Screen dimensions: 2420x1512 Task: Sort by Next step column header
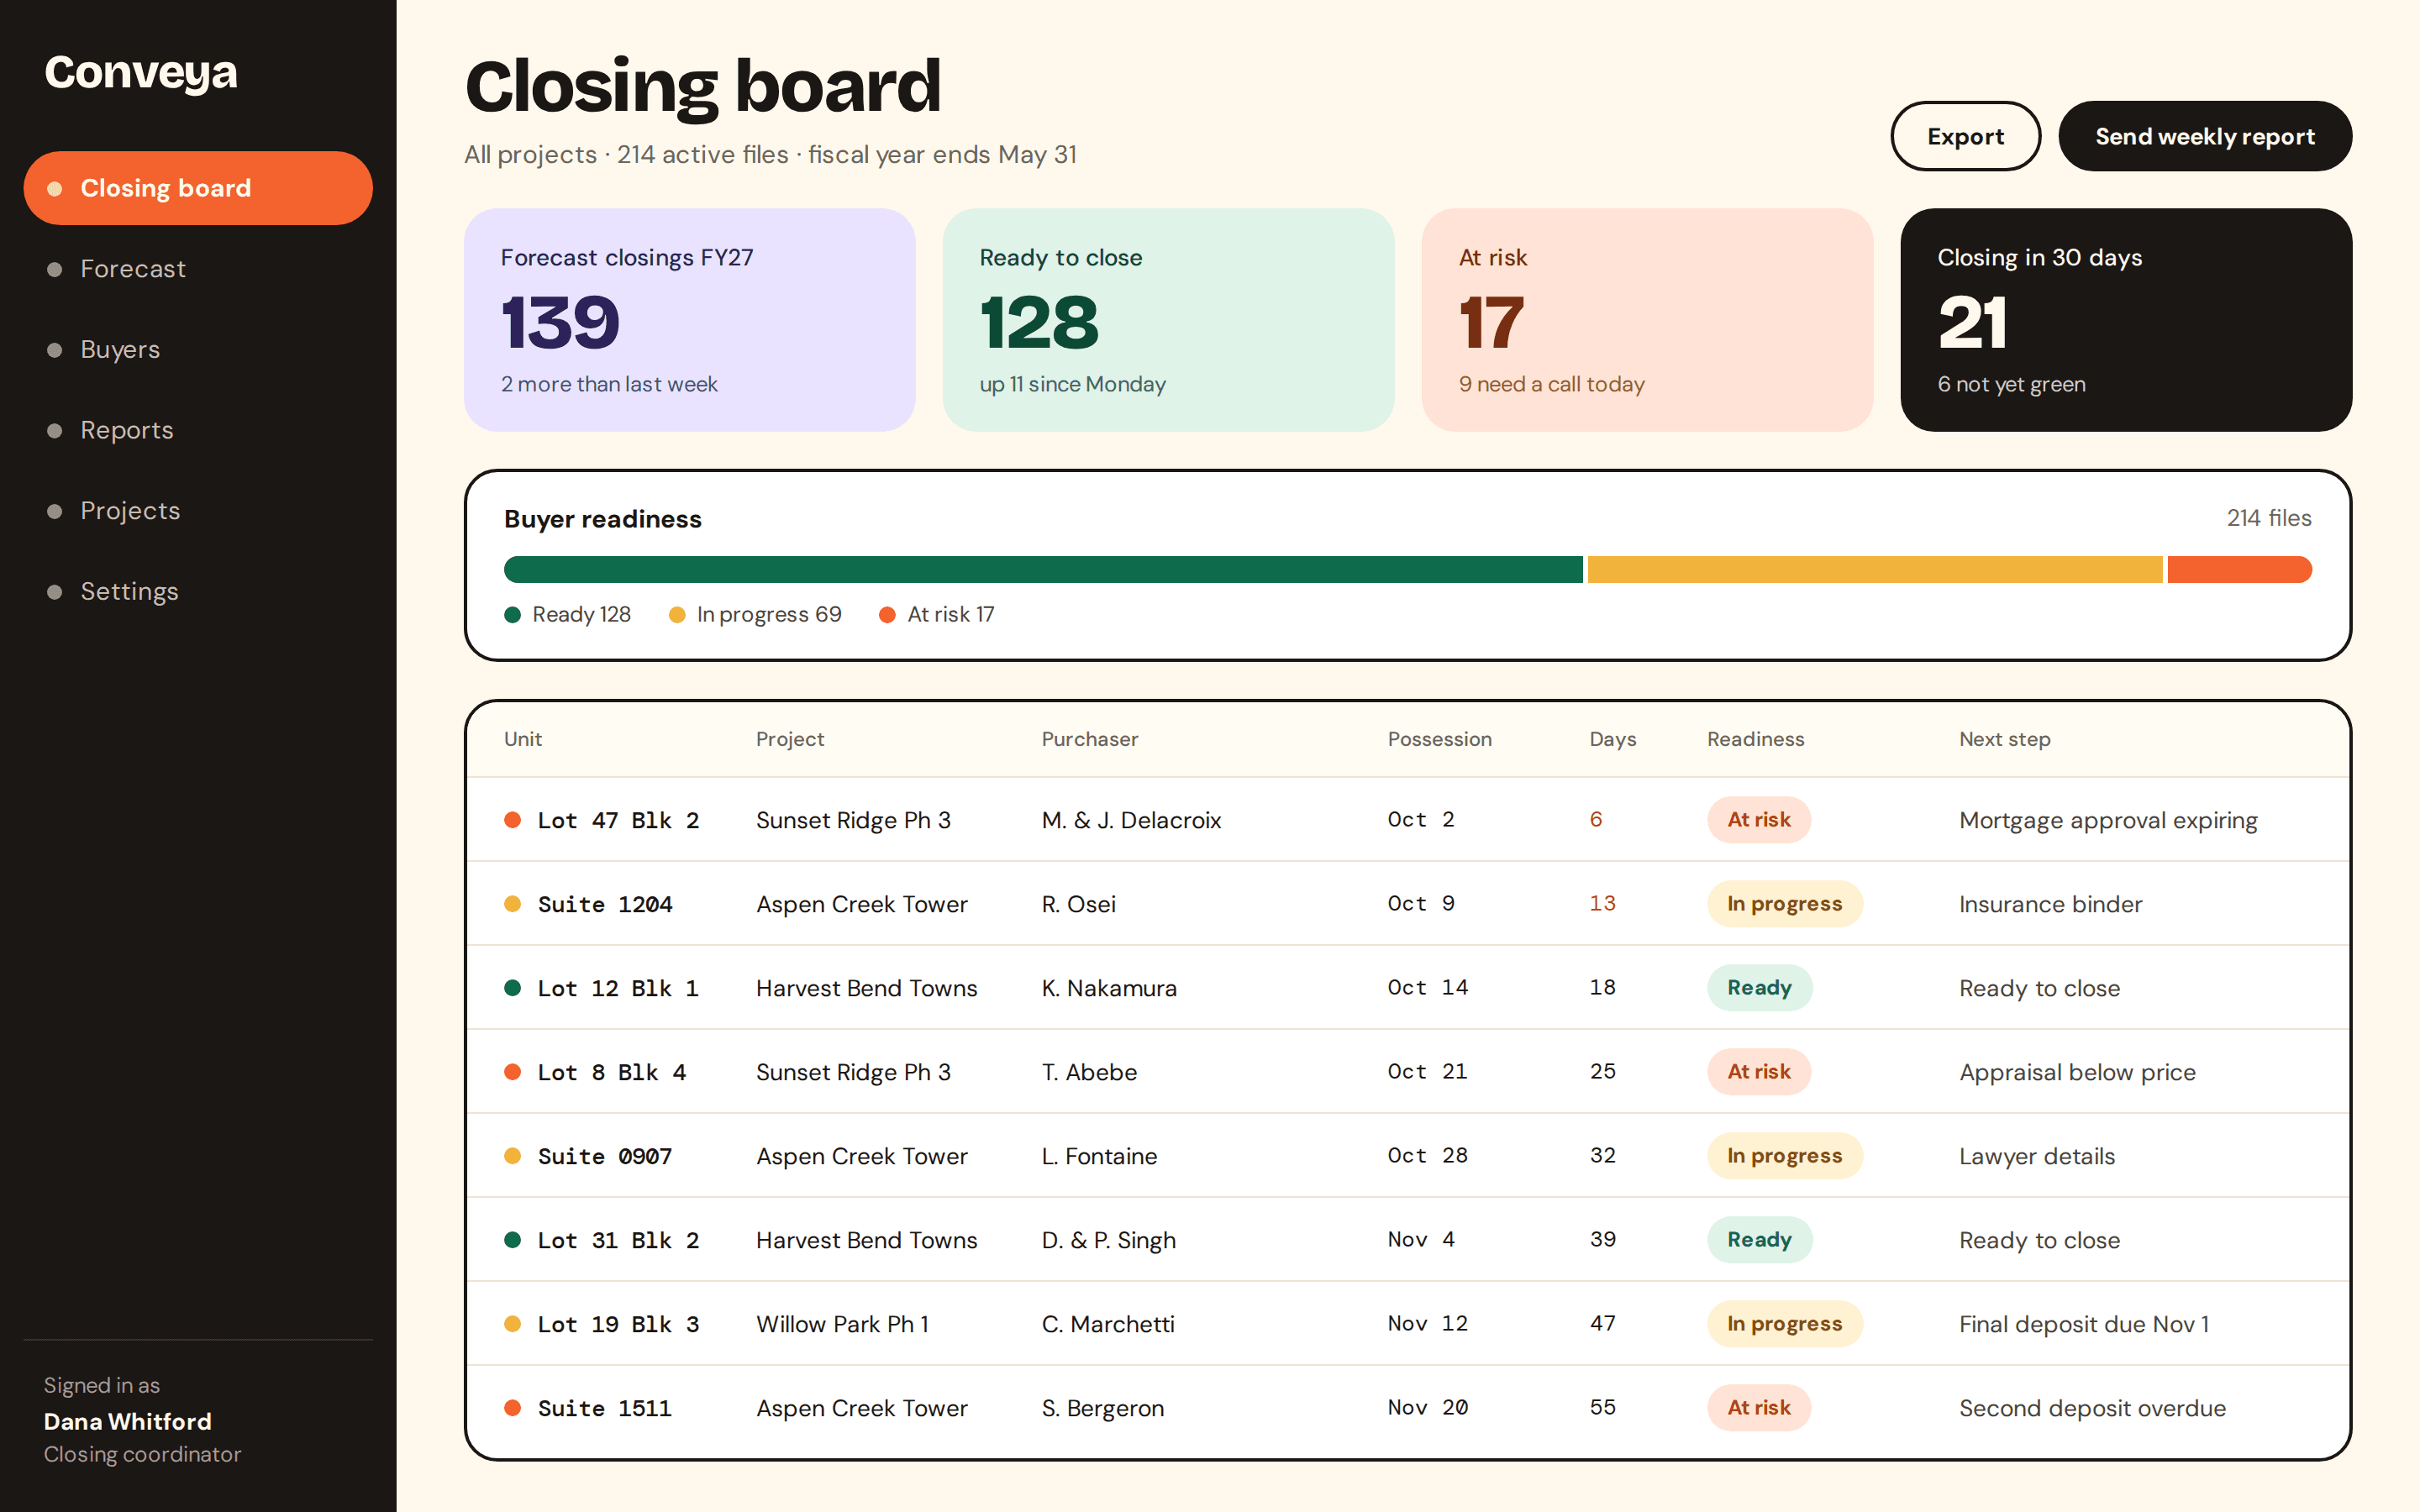(2004, 739)
